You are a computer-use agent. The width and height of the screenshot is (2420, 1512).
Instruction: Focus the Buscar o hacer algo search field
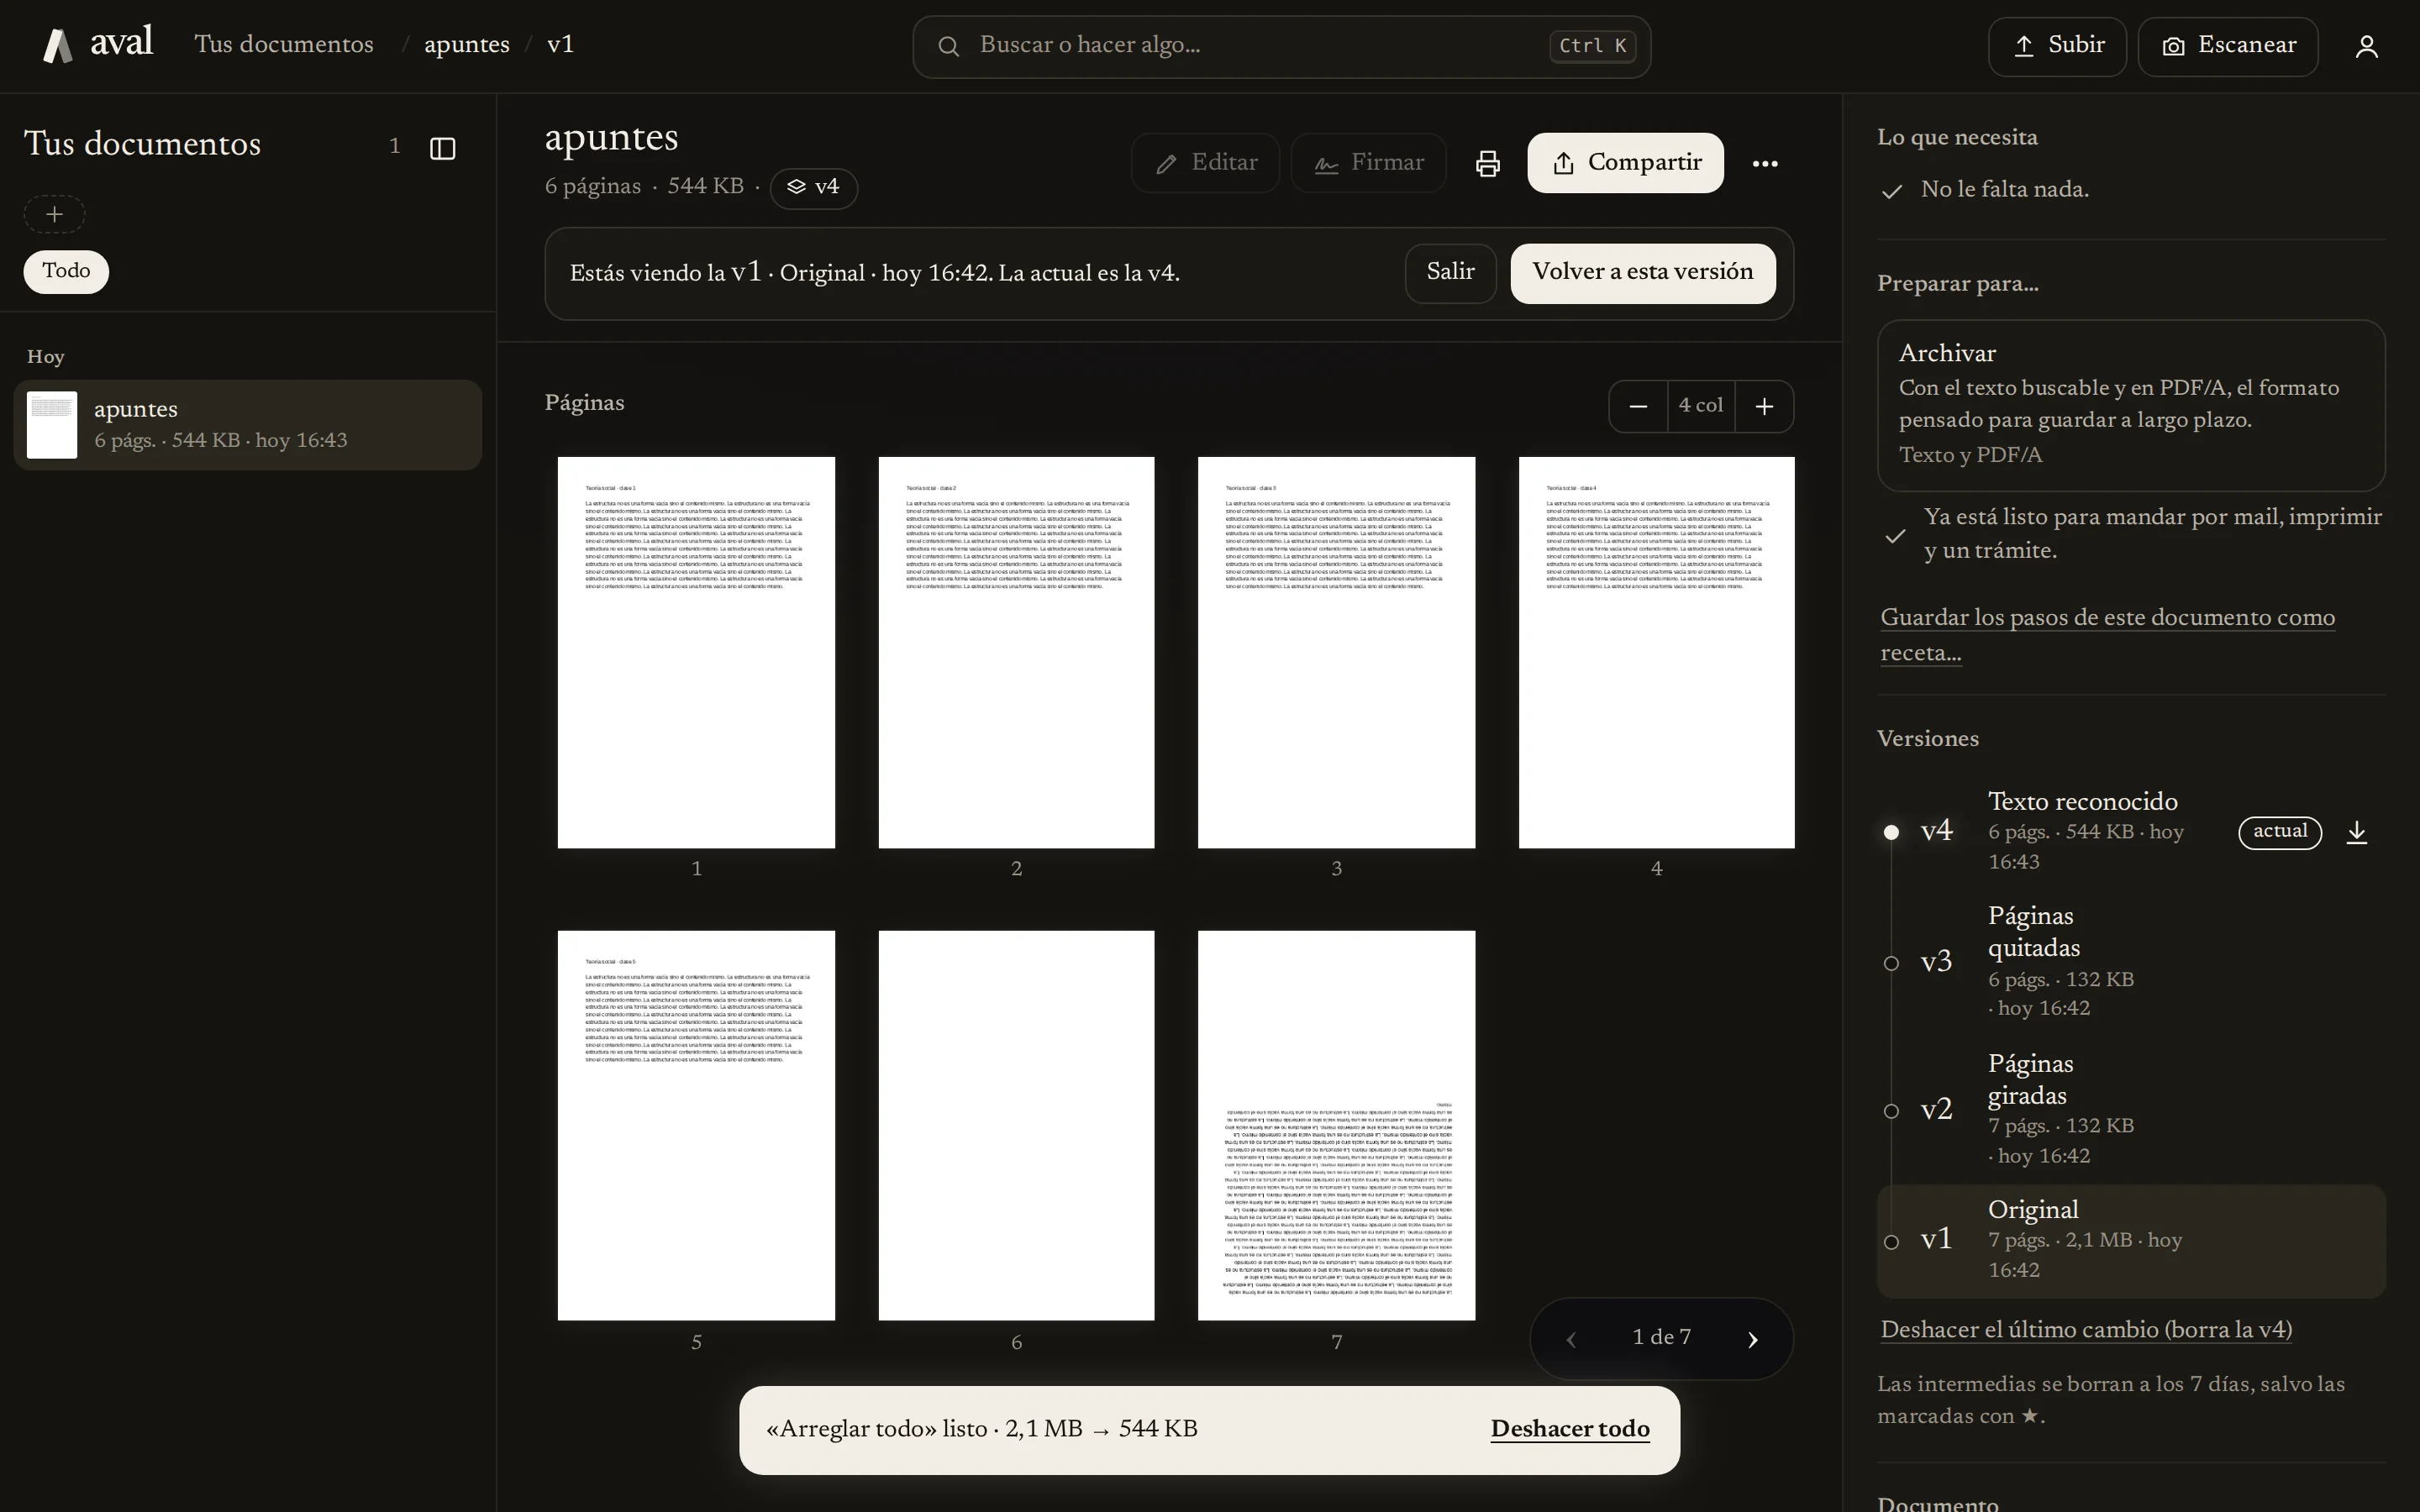pyautogui.click(x=1281, y=46)
